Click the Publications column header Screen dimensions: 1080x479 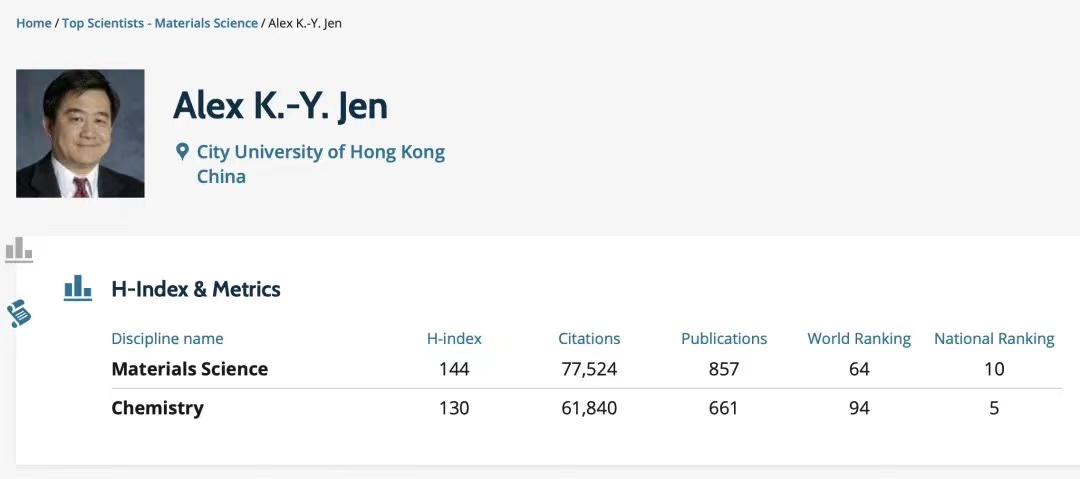coord(724,339)
